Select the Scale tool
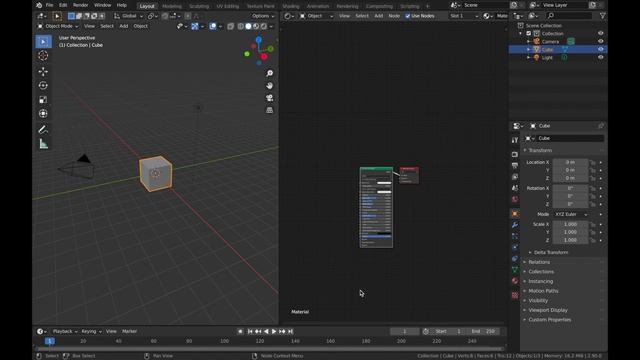 [x=43, y=100]
